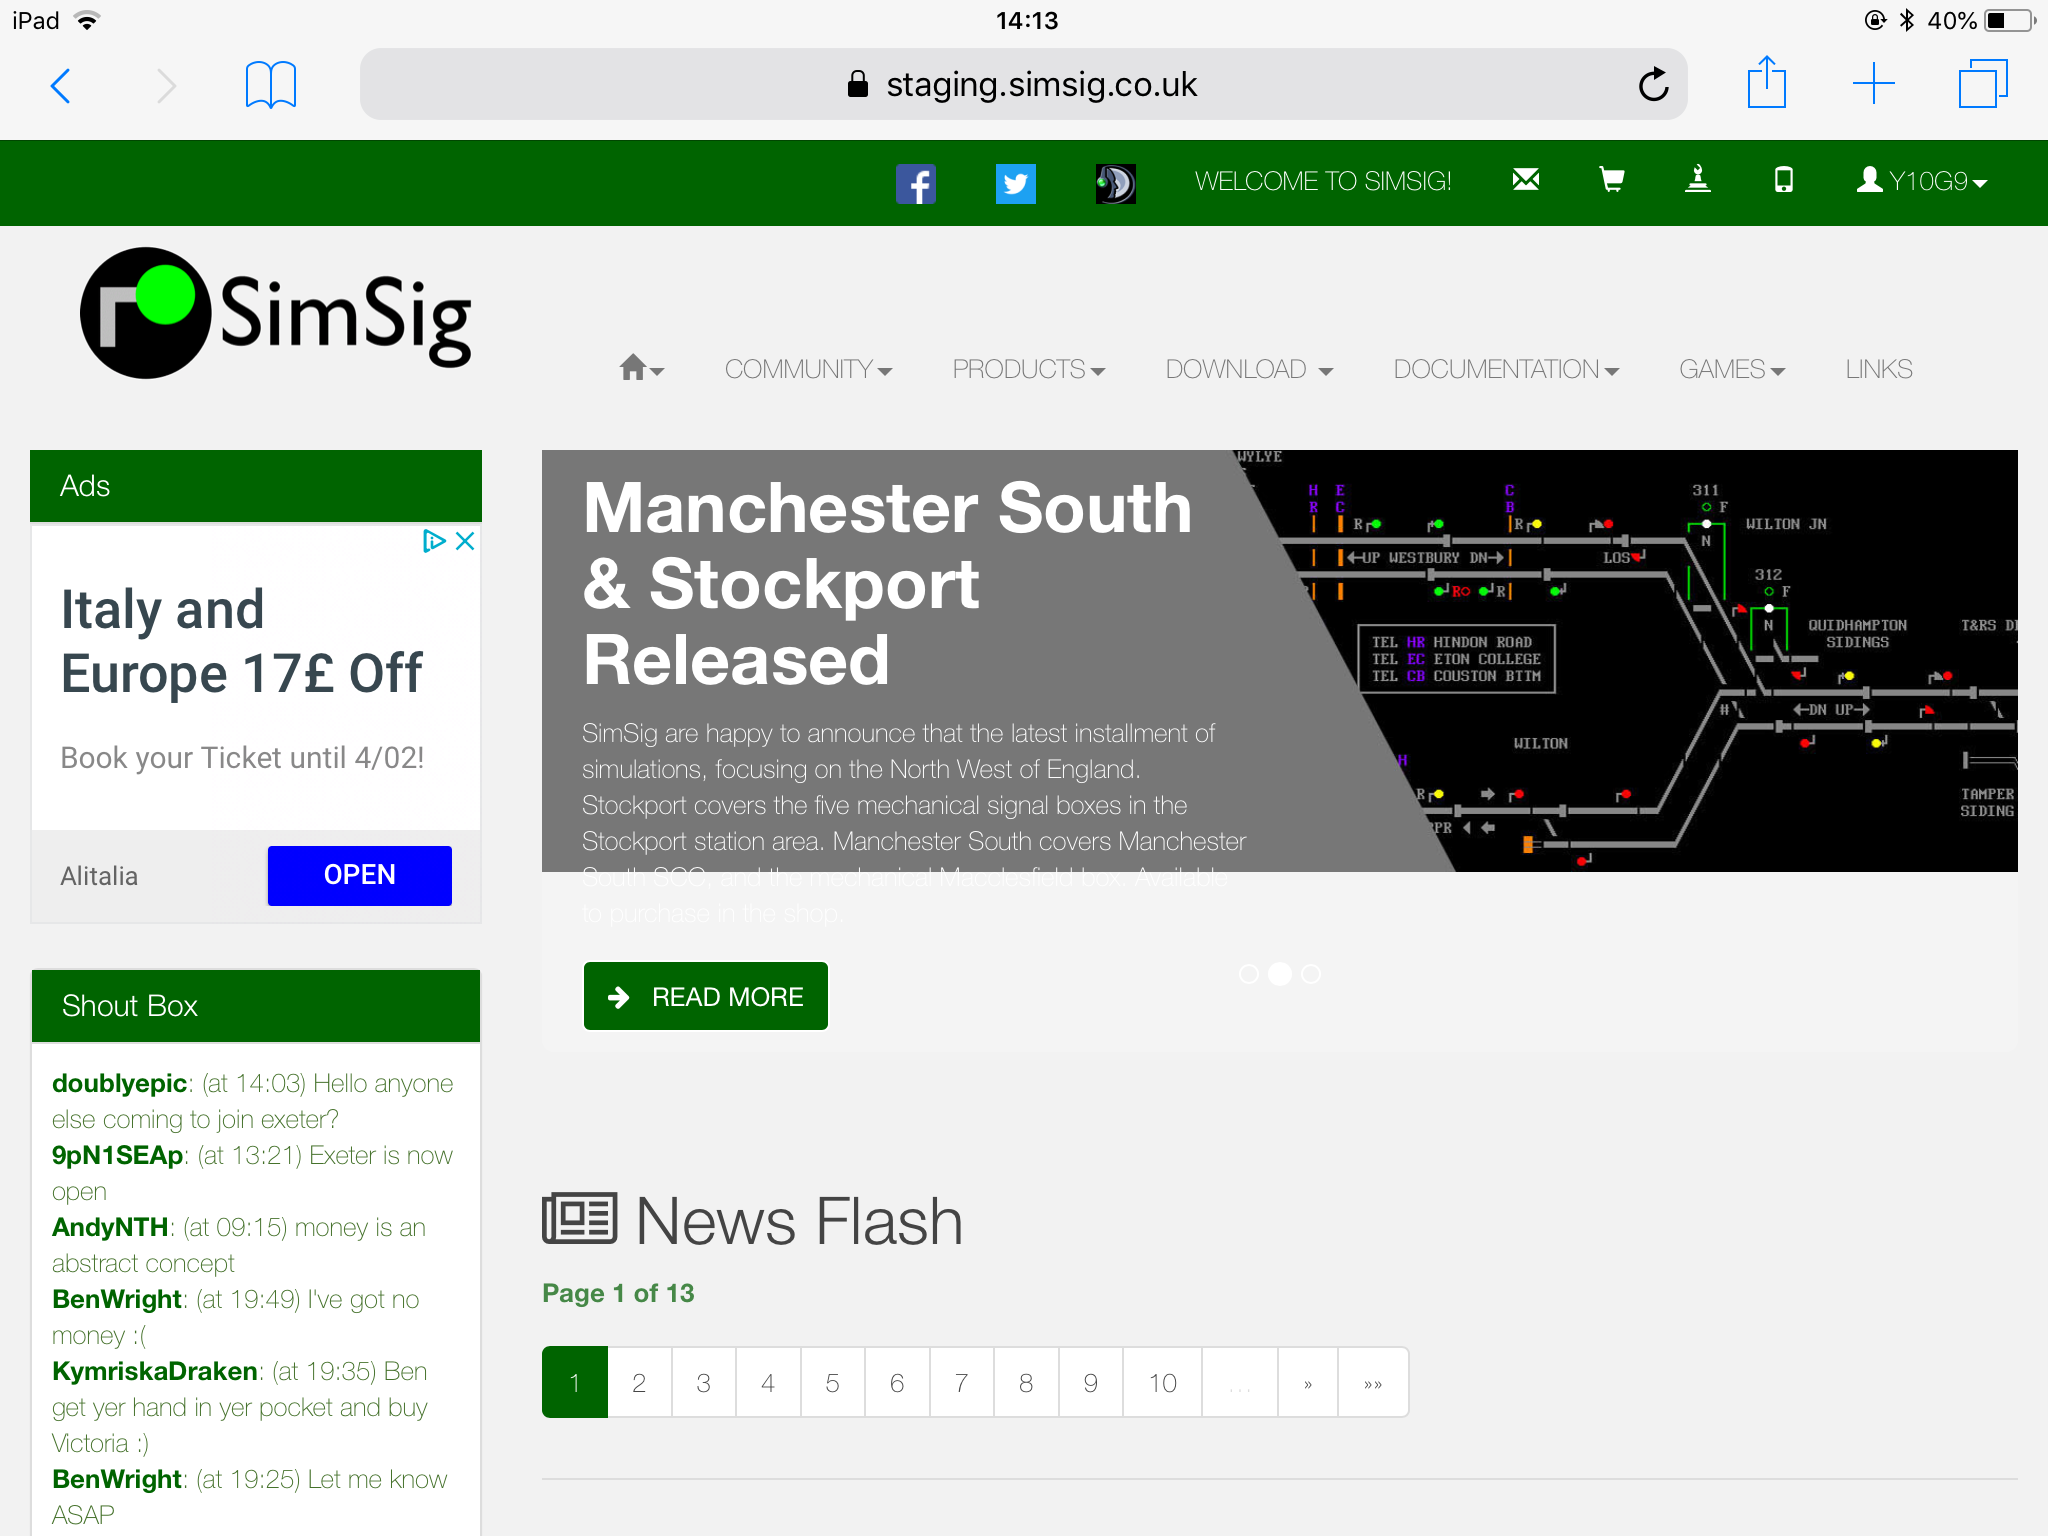Open SimSig Twitter page icon
Image resolution: width=2048 pixels, height=1536 pixels.
coord(1015,183)
